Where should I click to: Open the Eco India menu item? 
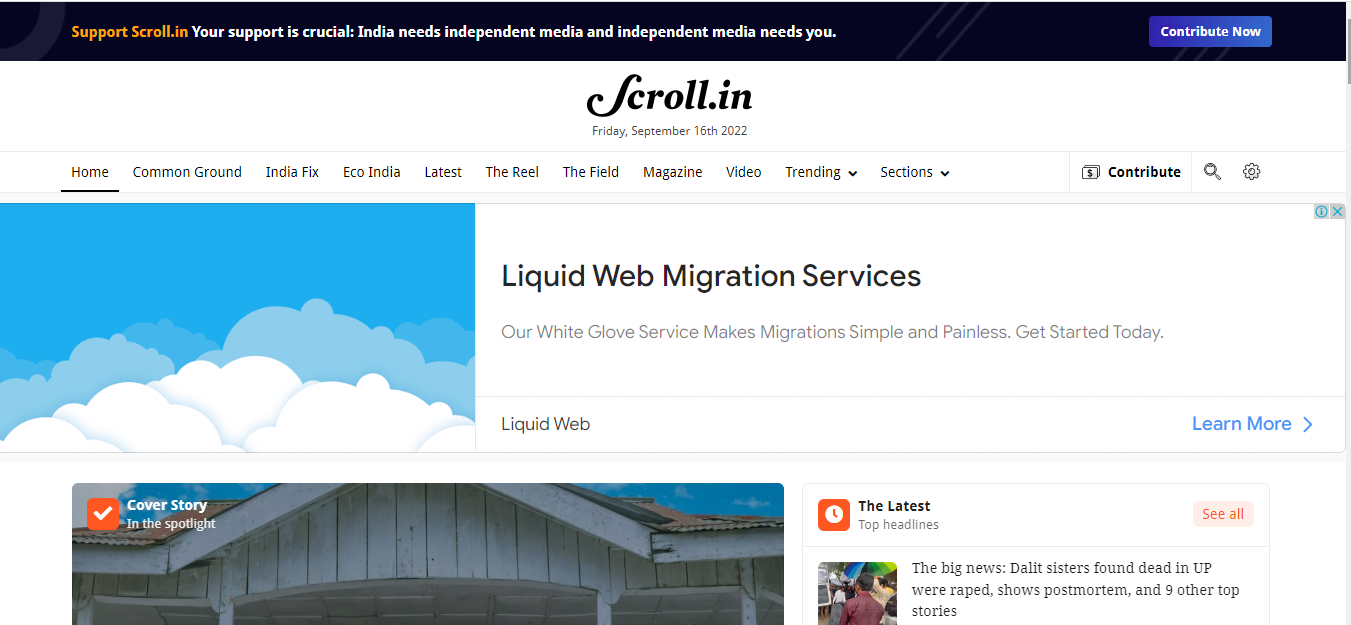(x=371, y=172)
